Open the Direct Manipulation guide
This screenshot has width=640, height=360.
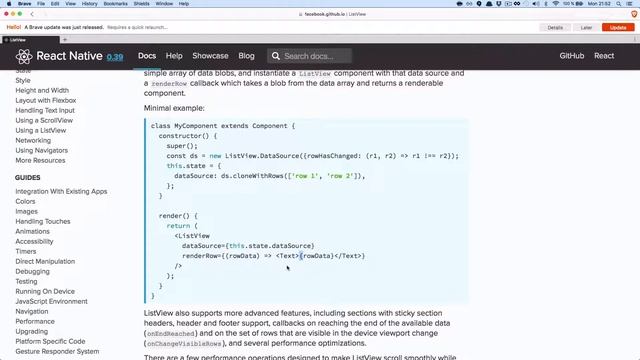pos(45,261)
